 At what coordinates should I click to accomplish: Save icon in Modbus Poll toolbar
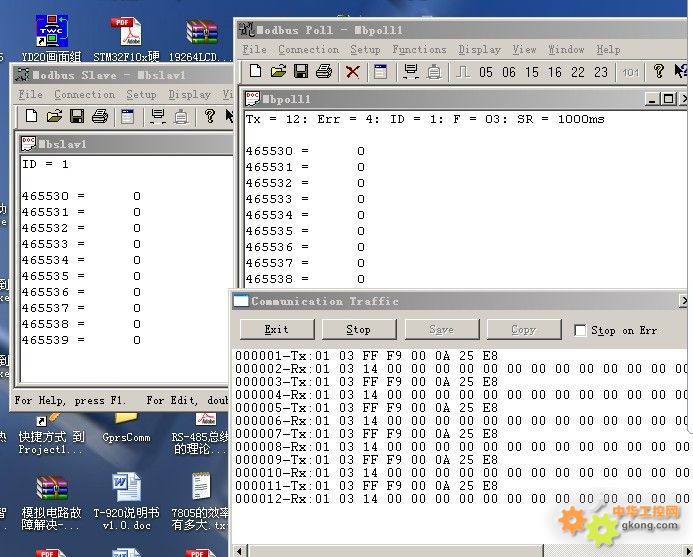tap(301, 71)
